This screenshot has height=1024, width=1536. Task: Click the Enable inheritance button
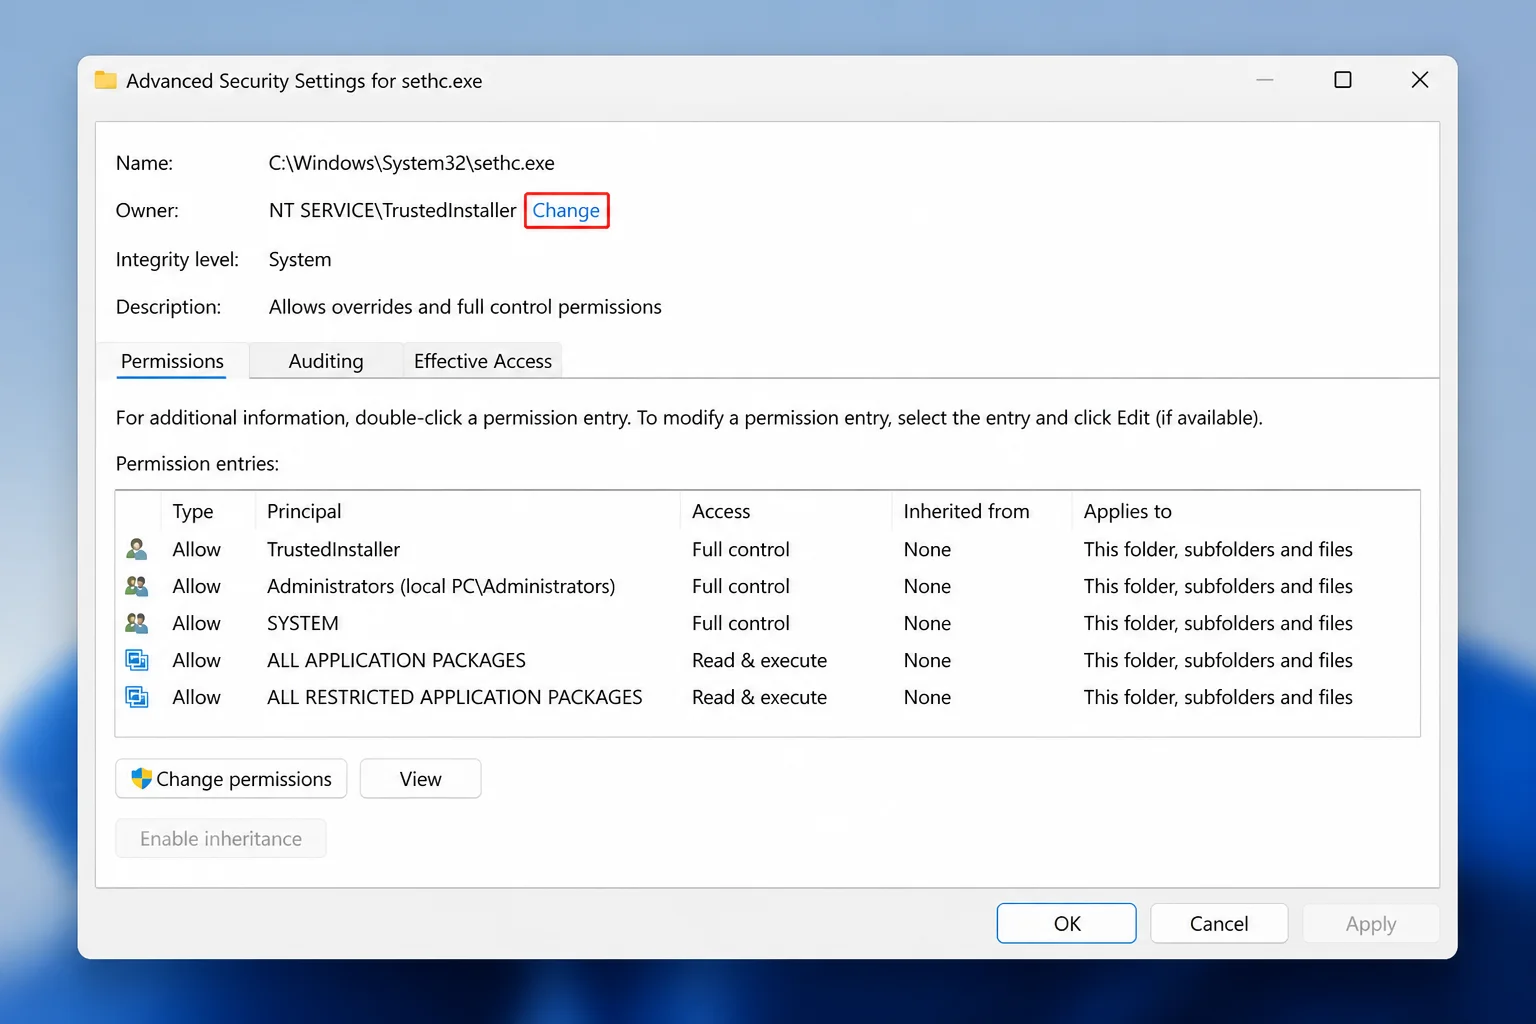pos(221,839)
